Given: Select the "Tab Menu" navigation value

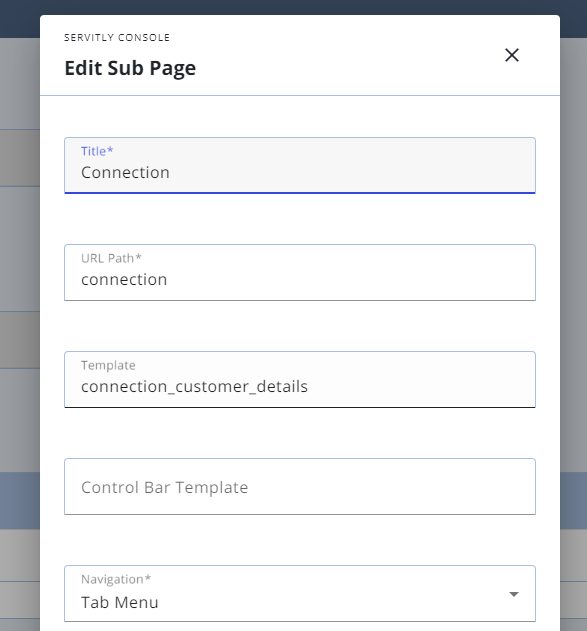Looking at the screenshot, I should (119, 602).
